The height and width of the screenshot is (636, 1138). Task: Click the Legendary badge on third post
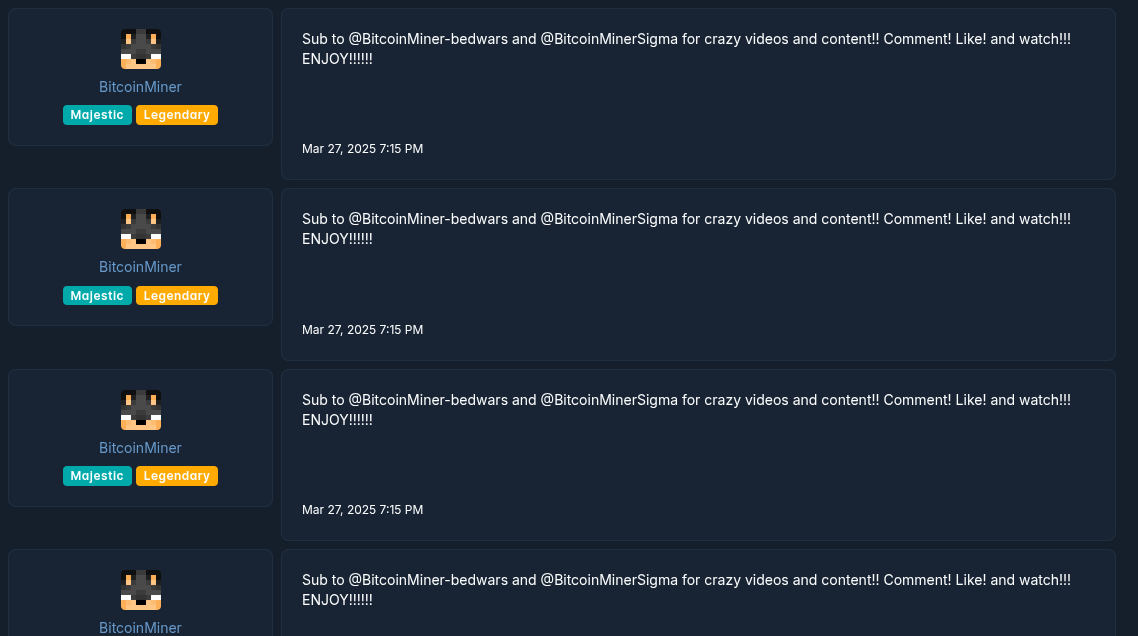pos(176,476)
